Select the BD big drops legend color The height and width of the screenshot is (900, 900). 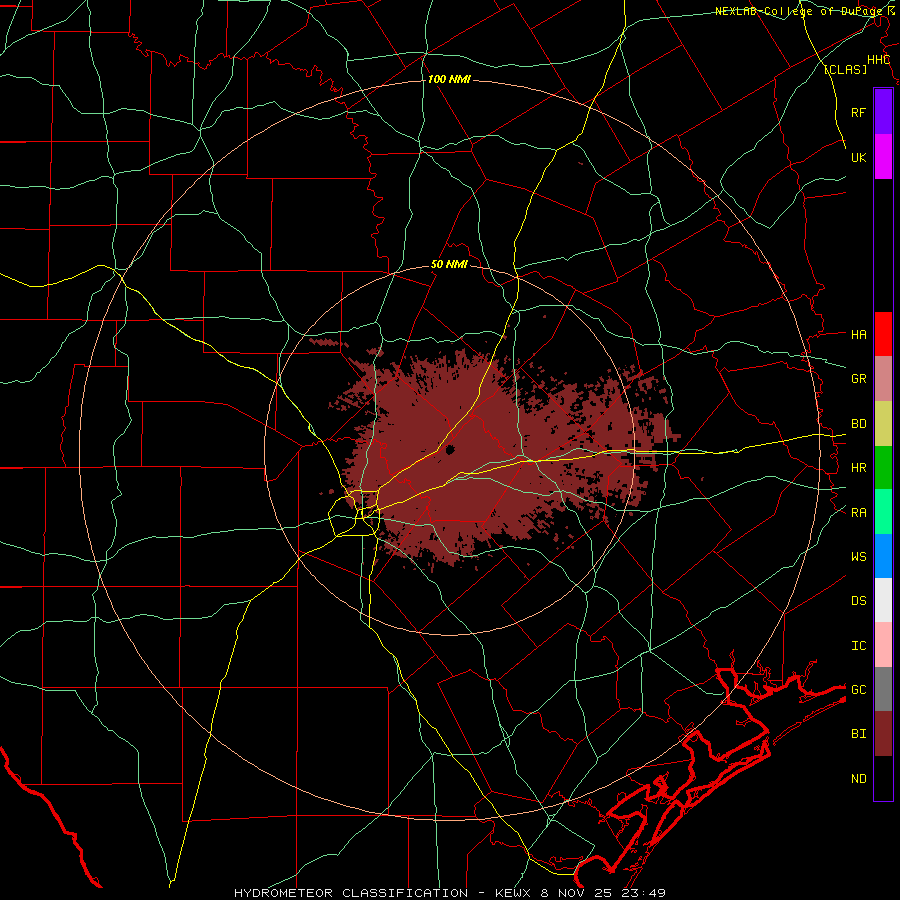click(x=883, y=424)
